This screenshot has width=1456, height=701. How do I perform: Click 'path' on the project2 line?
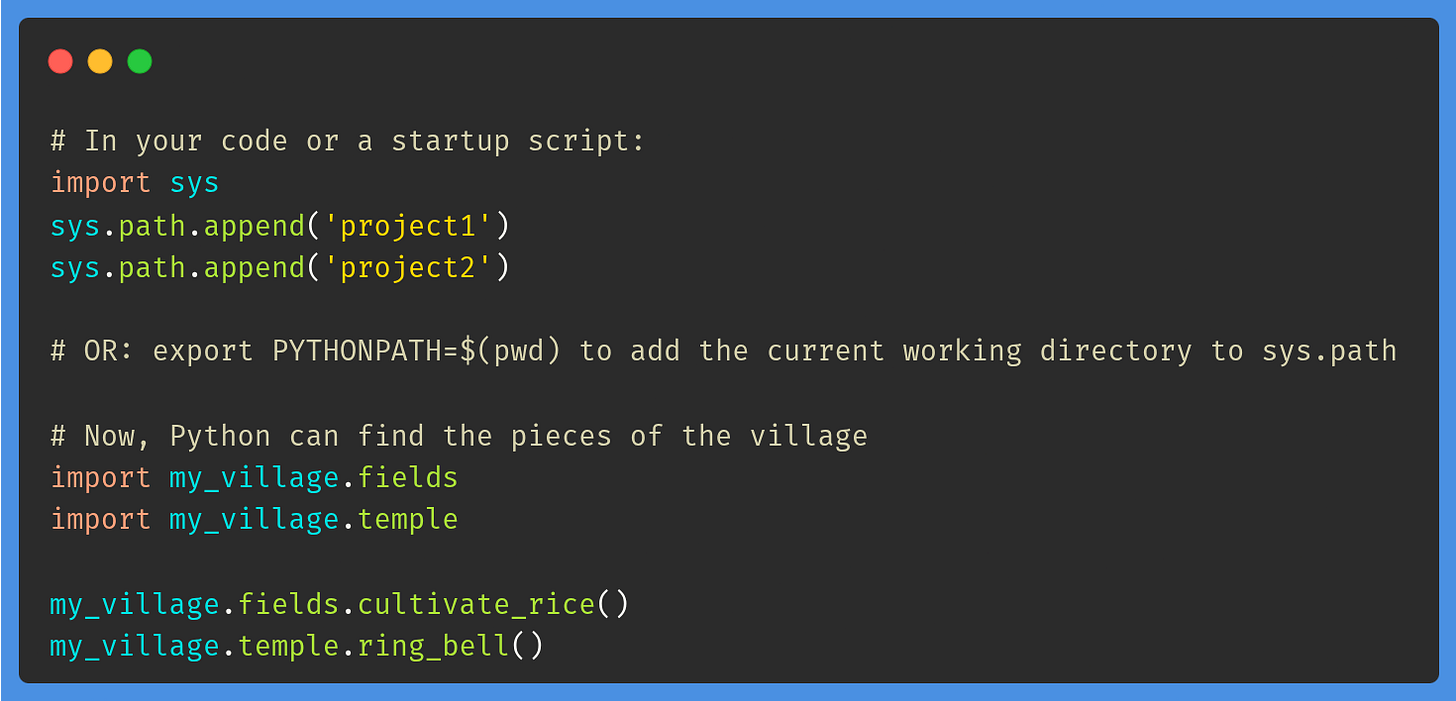[x=152, y=268]
